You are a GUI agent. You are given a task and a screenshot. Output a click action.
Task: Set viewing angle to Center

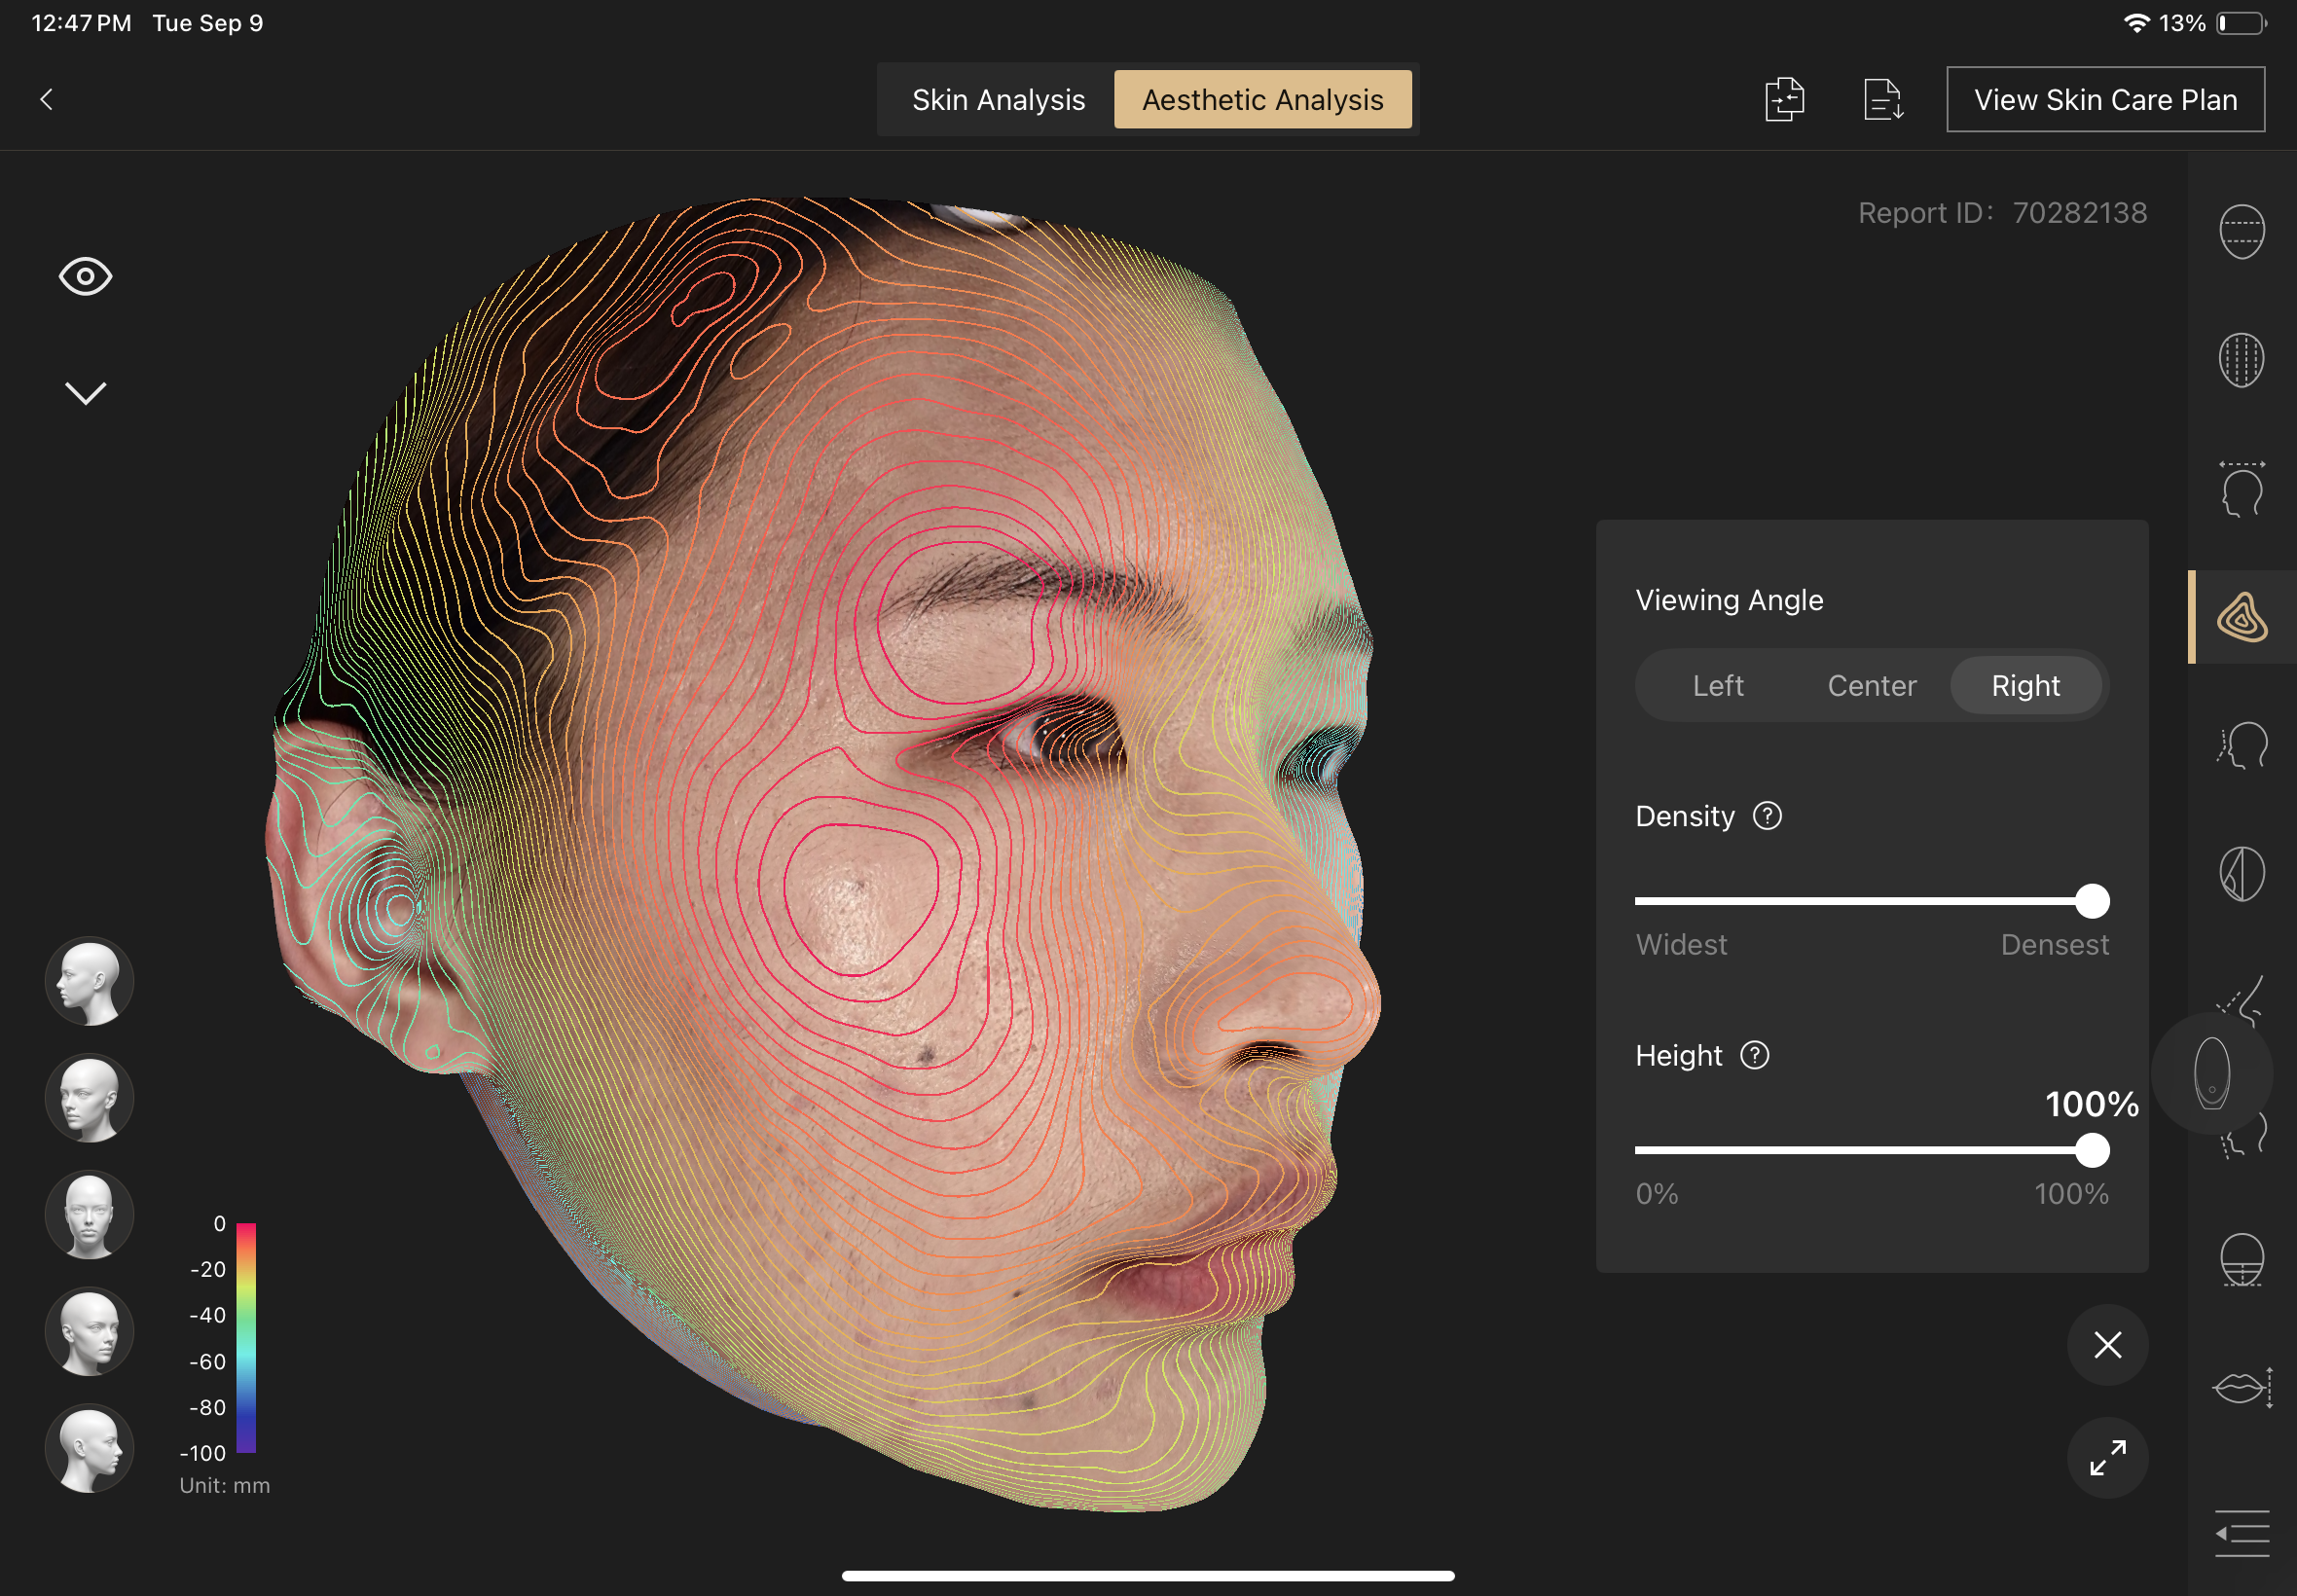pos(1871,686)
